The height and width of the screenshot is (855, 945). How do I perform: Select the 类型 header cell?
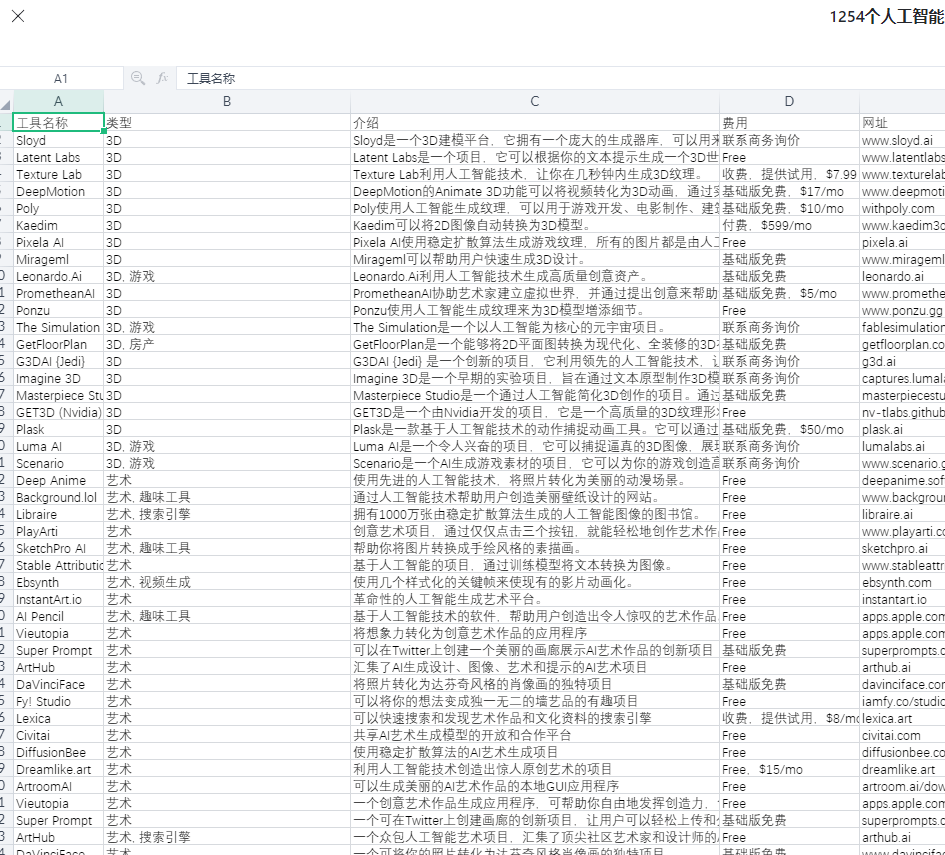pyautogui.click(x=227, y=123)
